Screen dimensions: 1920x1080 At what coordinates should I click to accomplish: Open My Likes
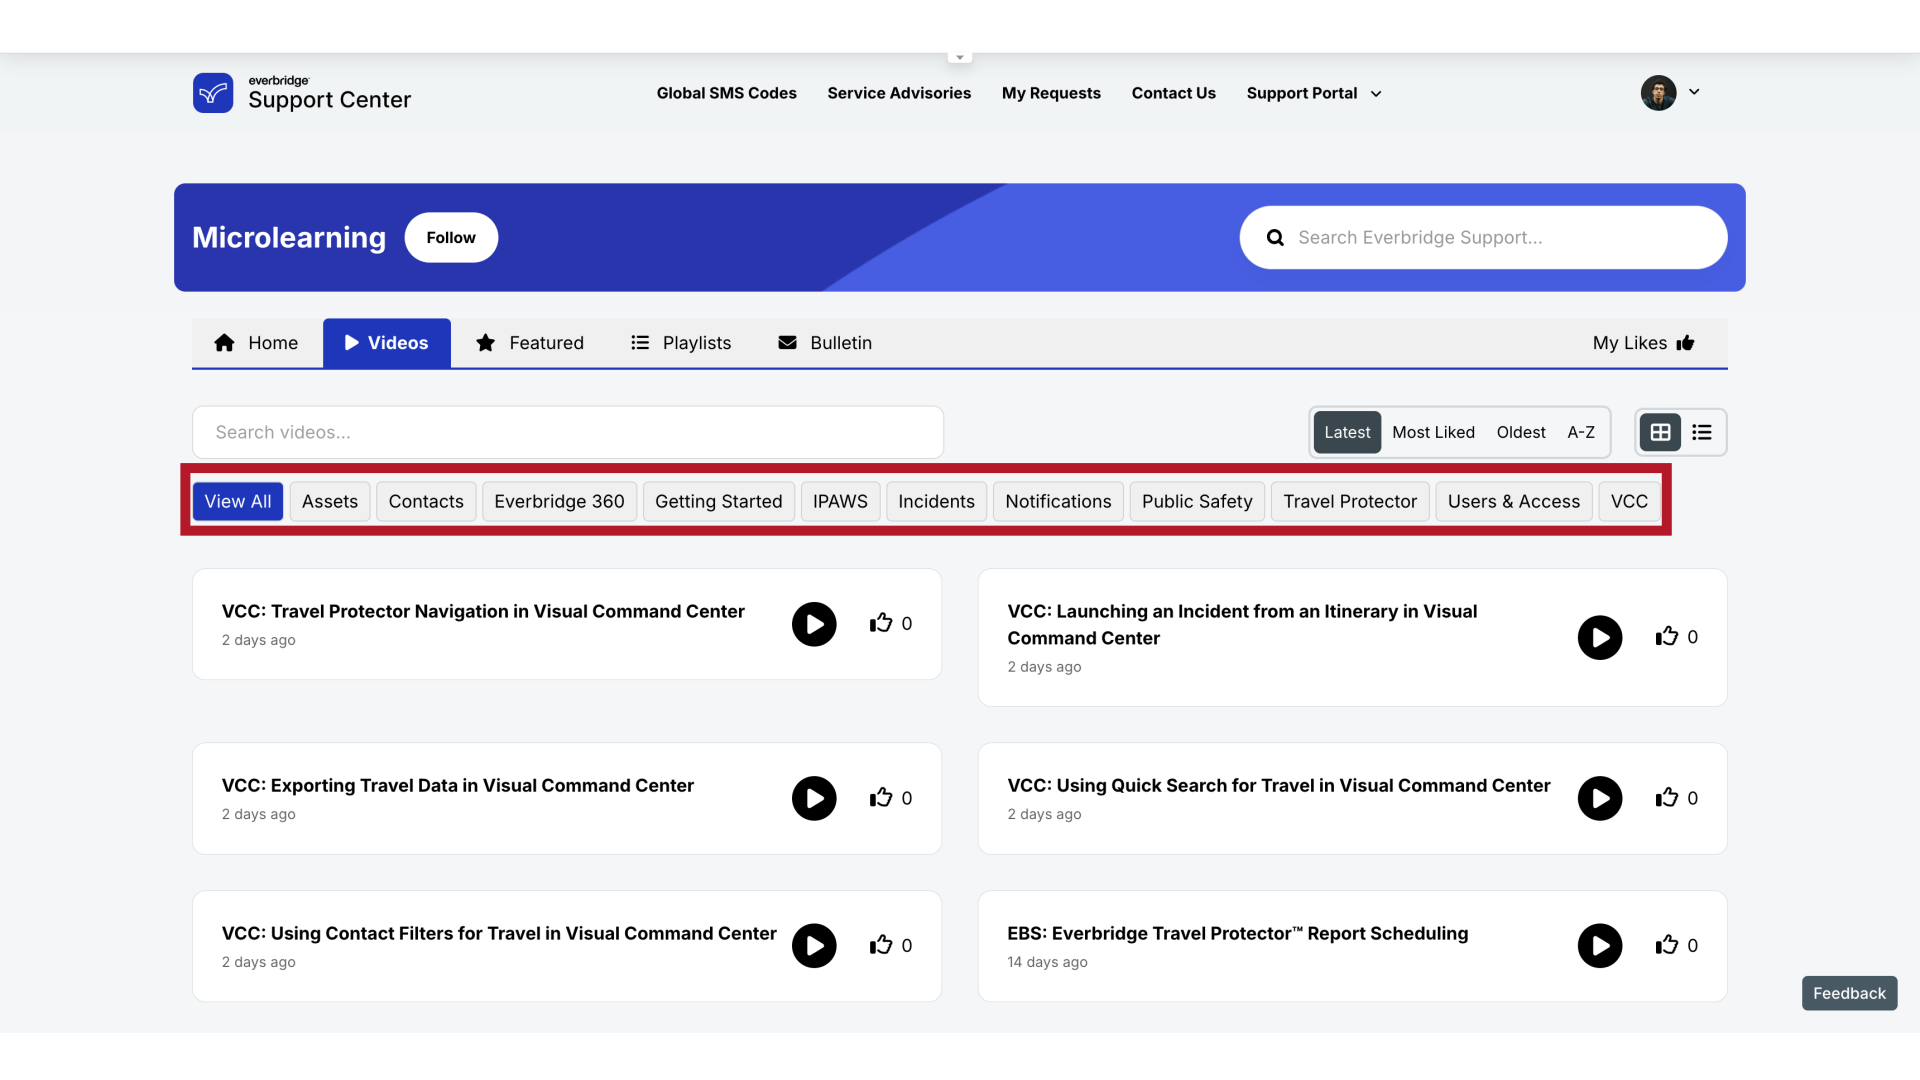click(1643, 343)
